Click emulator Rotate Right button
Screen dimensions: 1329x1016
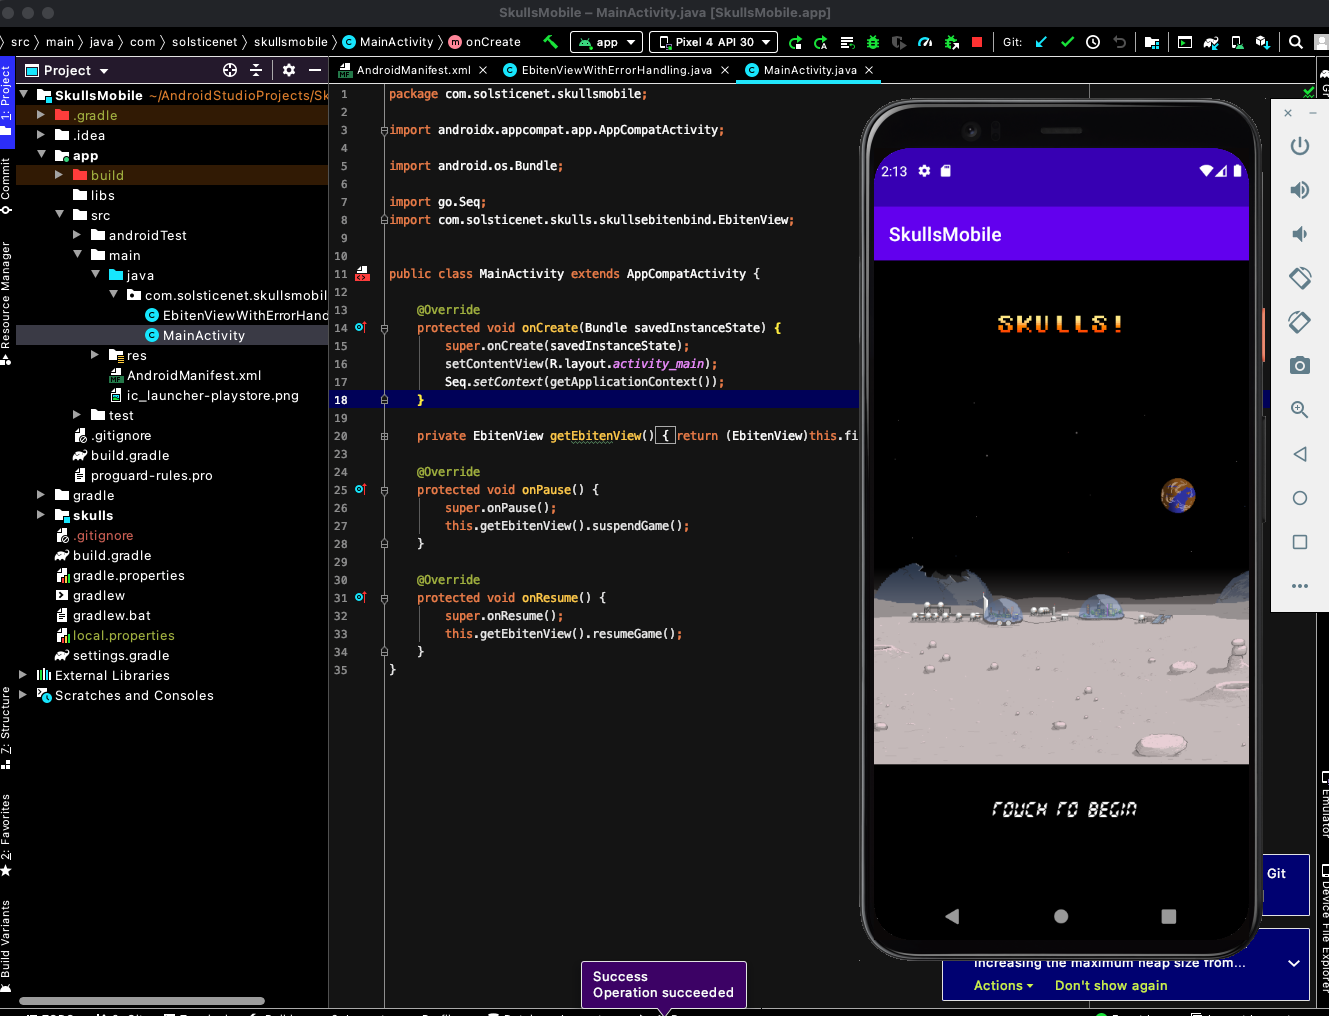[1300, 322]
